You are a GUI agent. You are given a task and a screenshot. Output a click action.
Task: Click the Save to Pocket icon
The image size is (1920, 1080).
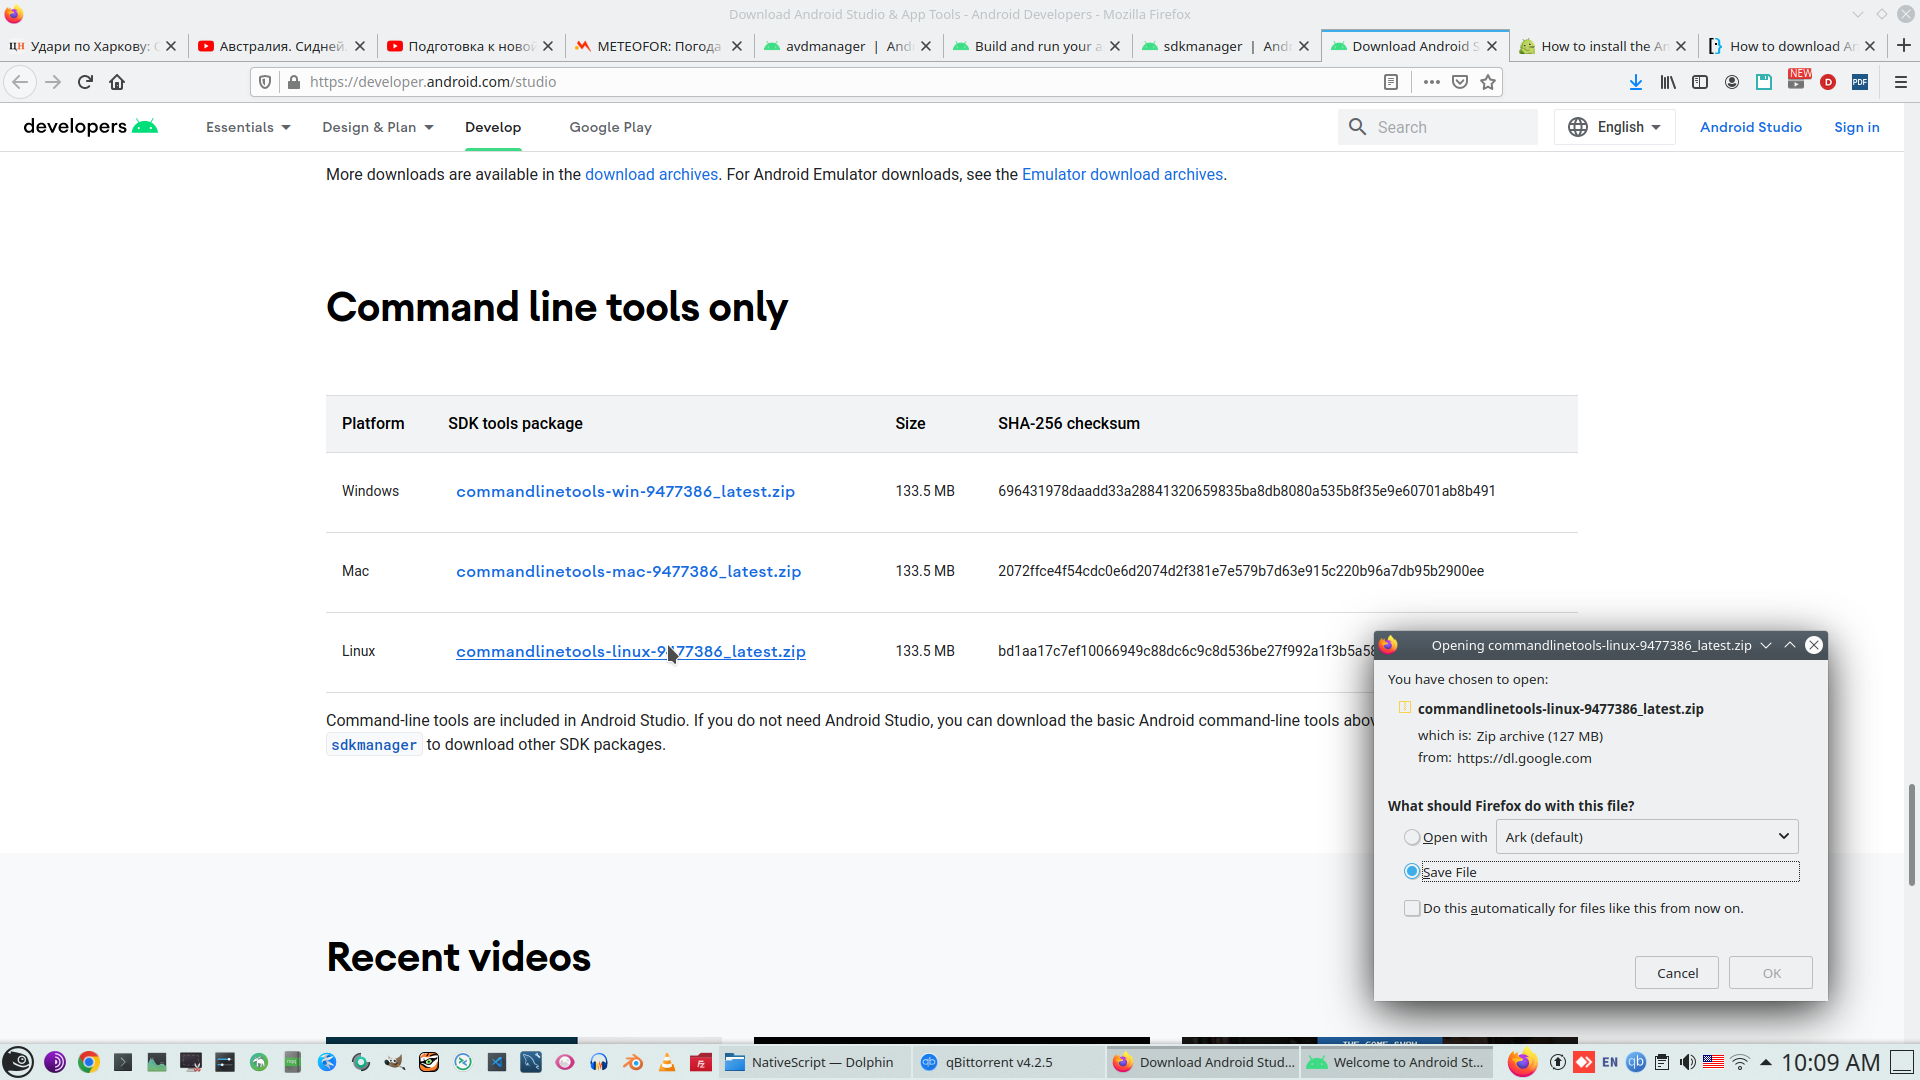click(x=1460, y=82)
